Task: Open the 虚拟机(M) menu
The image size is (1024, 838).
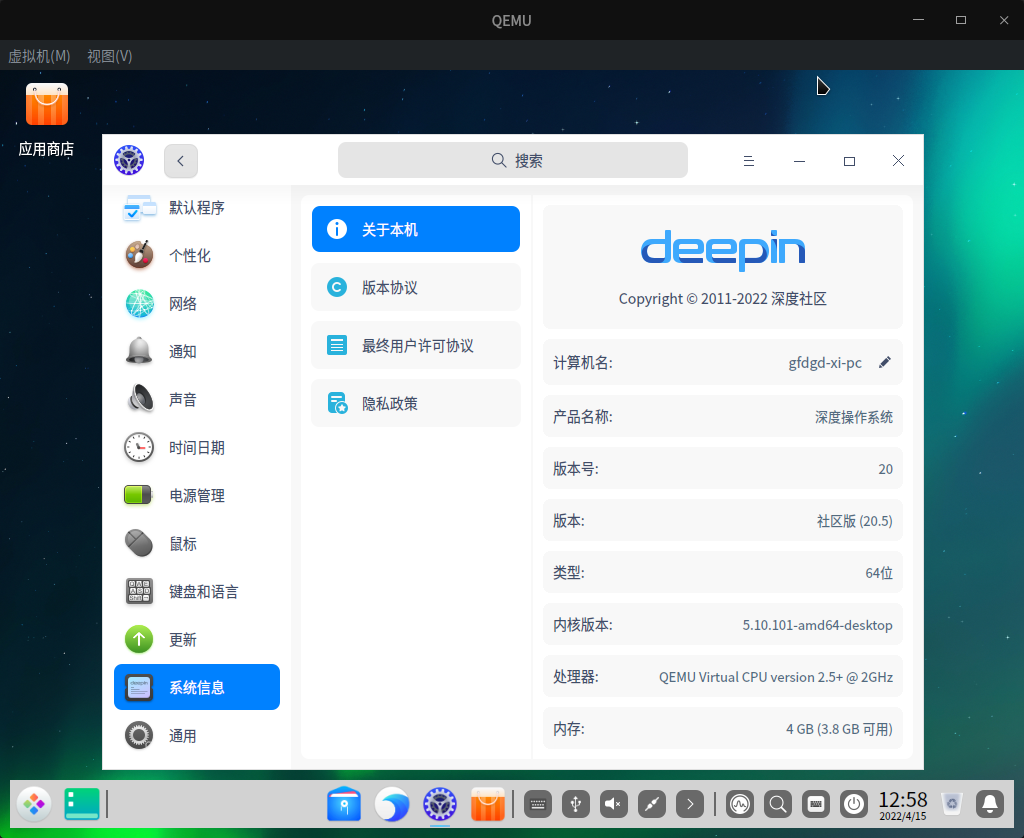Action: pyautogui.click(x=39, y=56)
